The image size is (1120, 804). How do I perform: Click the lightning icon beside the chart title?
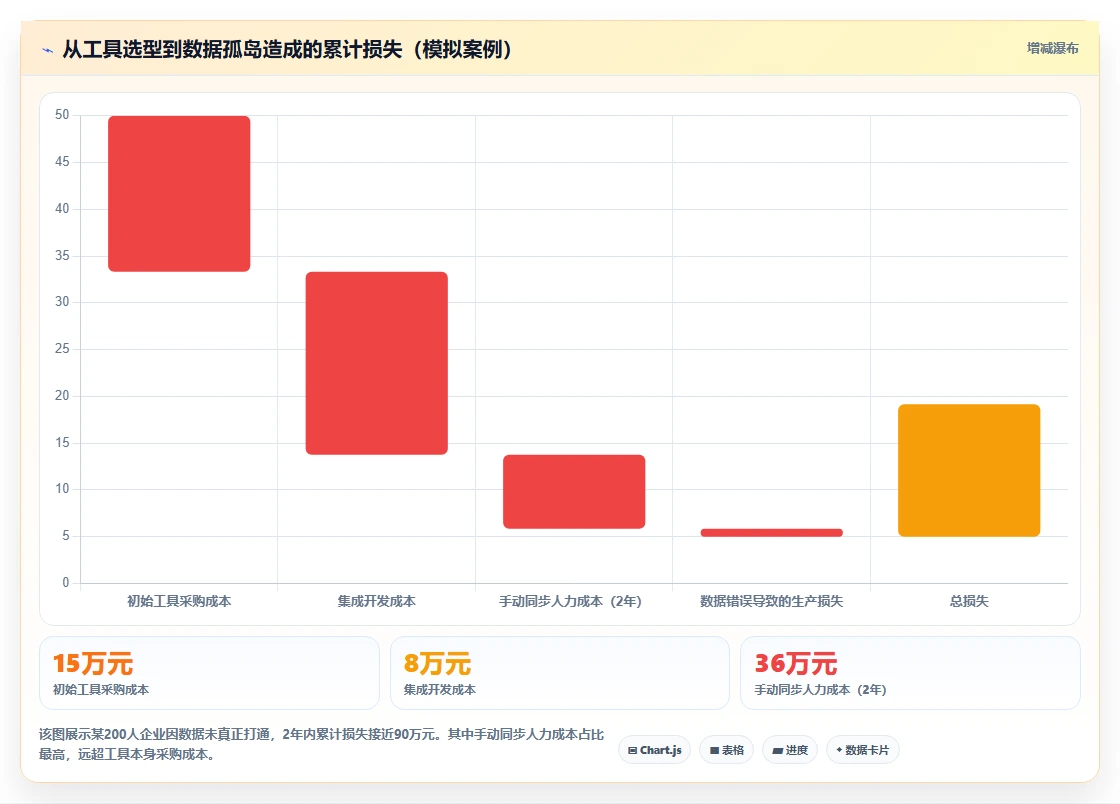click(47, 50)
